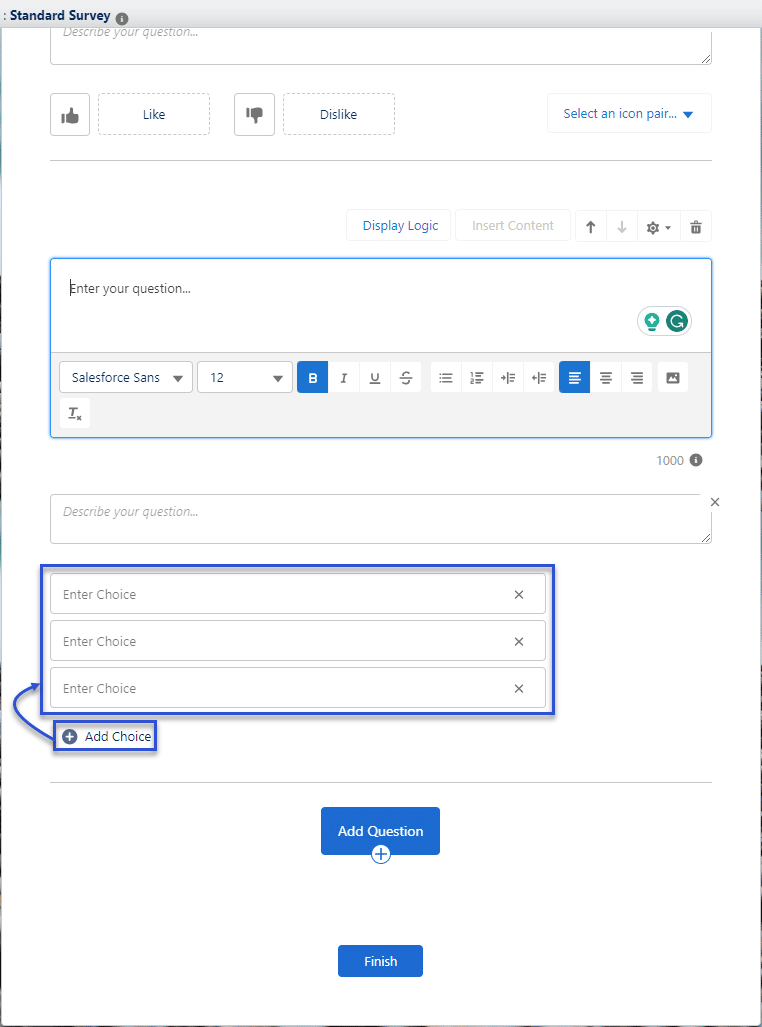Click the thumbs down Dislike icon

pyautogui.click(x=254, y=115)
